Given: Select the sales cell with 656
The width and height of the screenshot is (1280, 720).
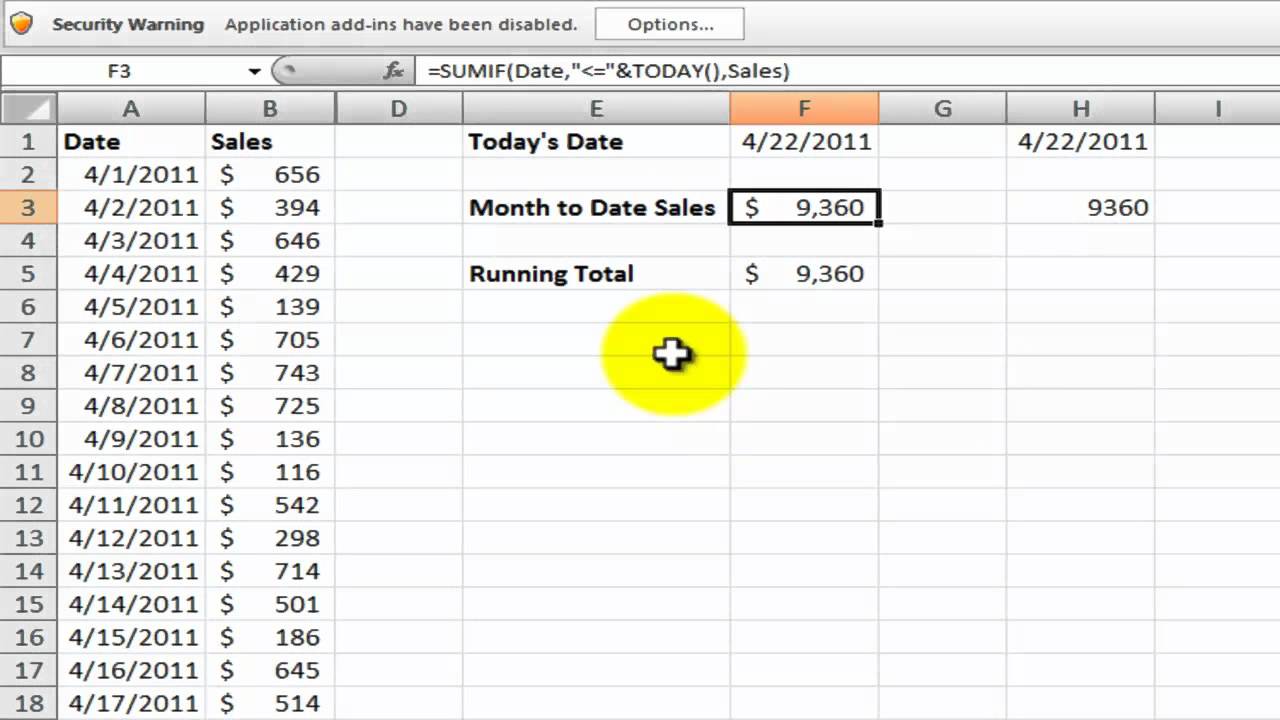Looking at the screenshot, I should point(270,175).
